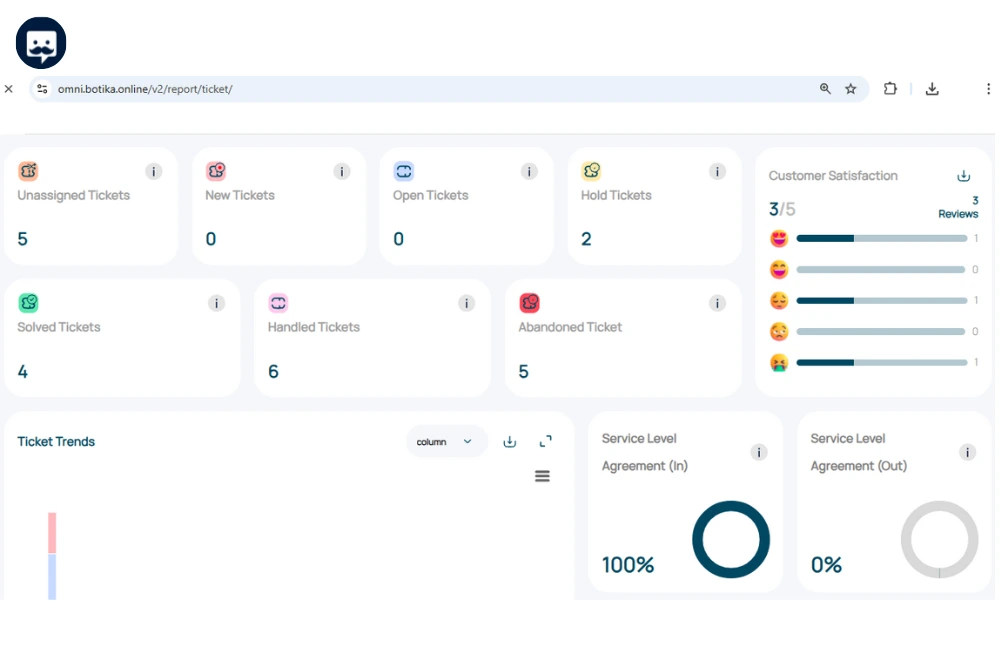The height and width of the screenshot is (666, 1000).
Task: Click the info icon on Hold Tickets
Action: pyautogui.click(x=717, y=172)
